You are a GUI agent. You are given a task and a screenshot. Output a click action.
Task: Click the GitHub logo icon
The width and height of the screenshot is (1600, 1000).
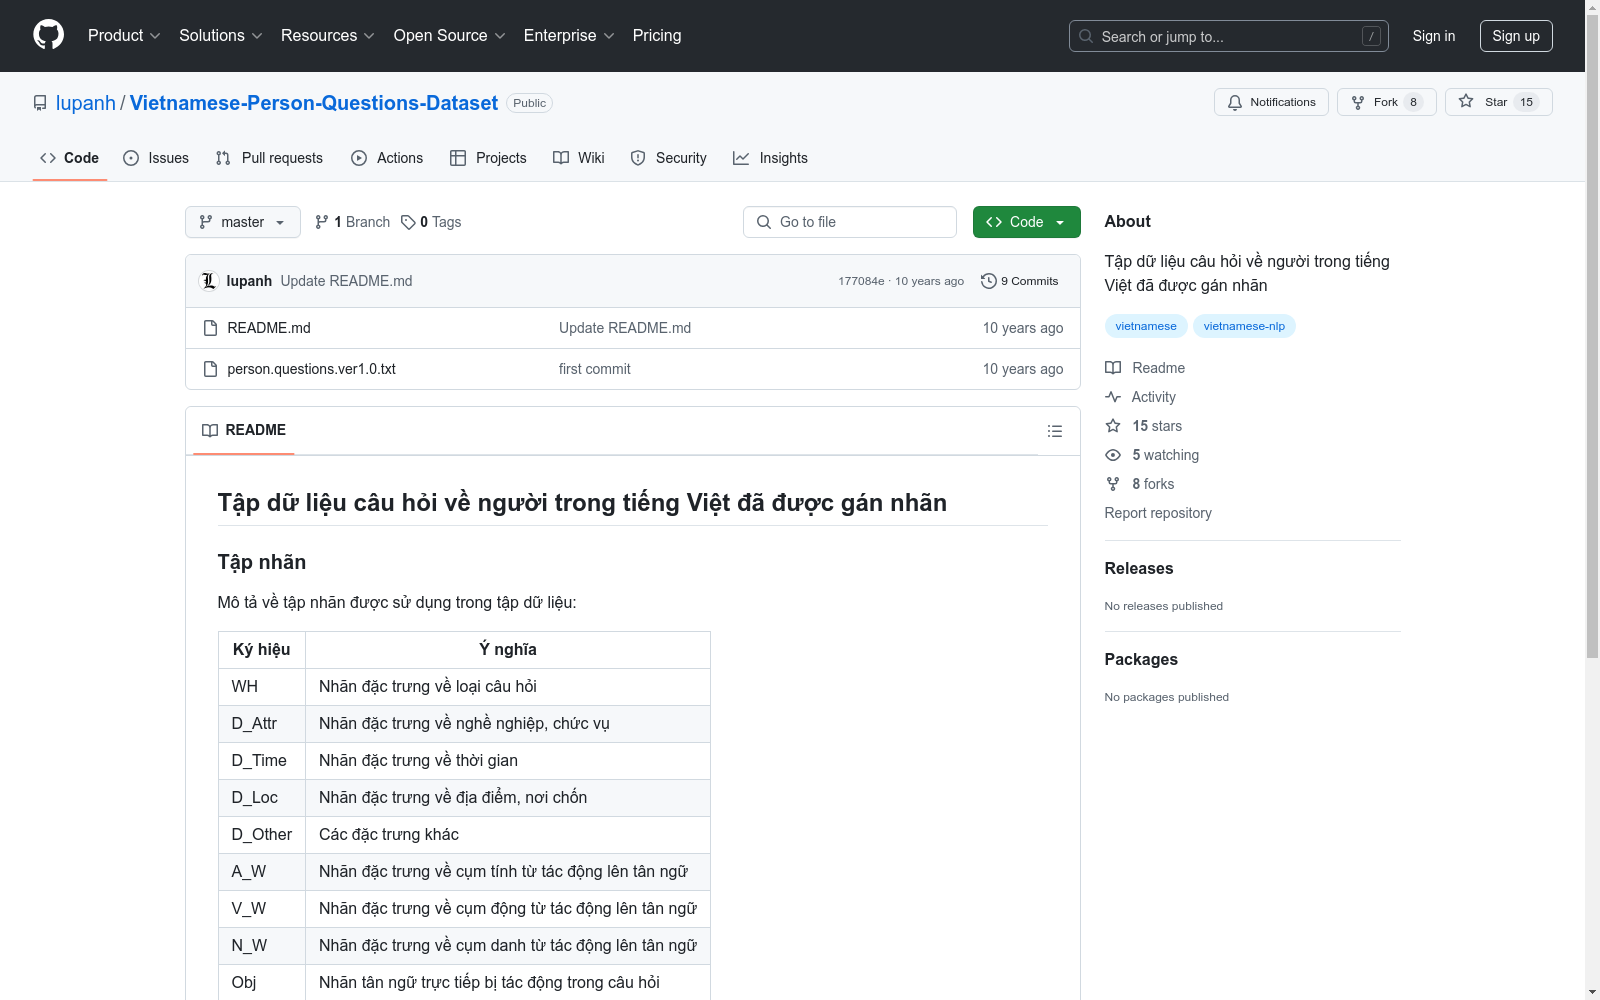(x=48, y=35)
